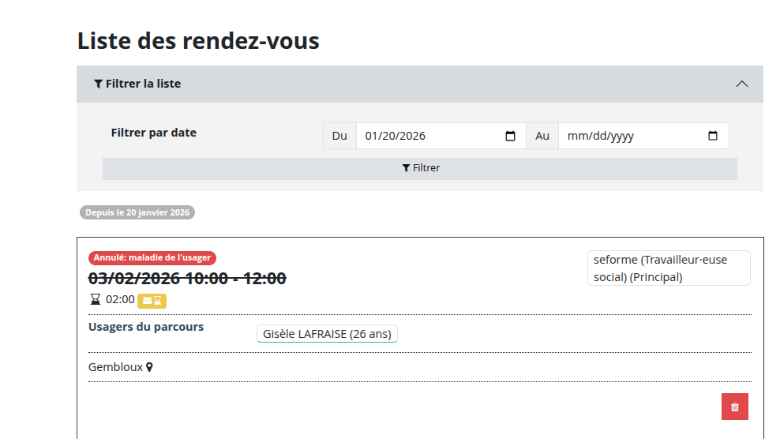
Task: Click into the Du date field 01/20/2026
Action: [x=430, y=136]
